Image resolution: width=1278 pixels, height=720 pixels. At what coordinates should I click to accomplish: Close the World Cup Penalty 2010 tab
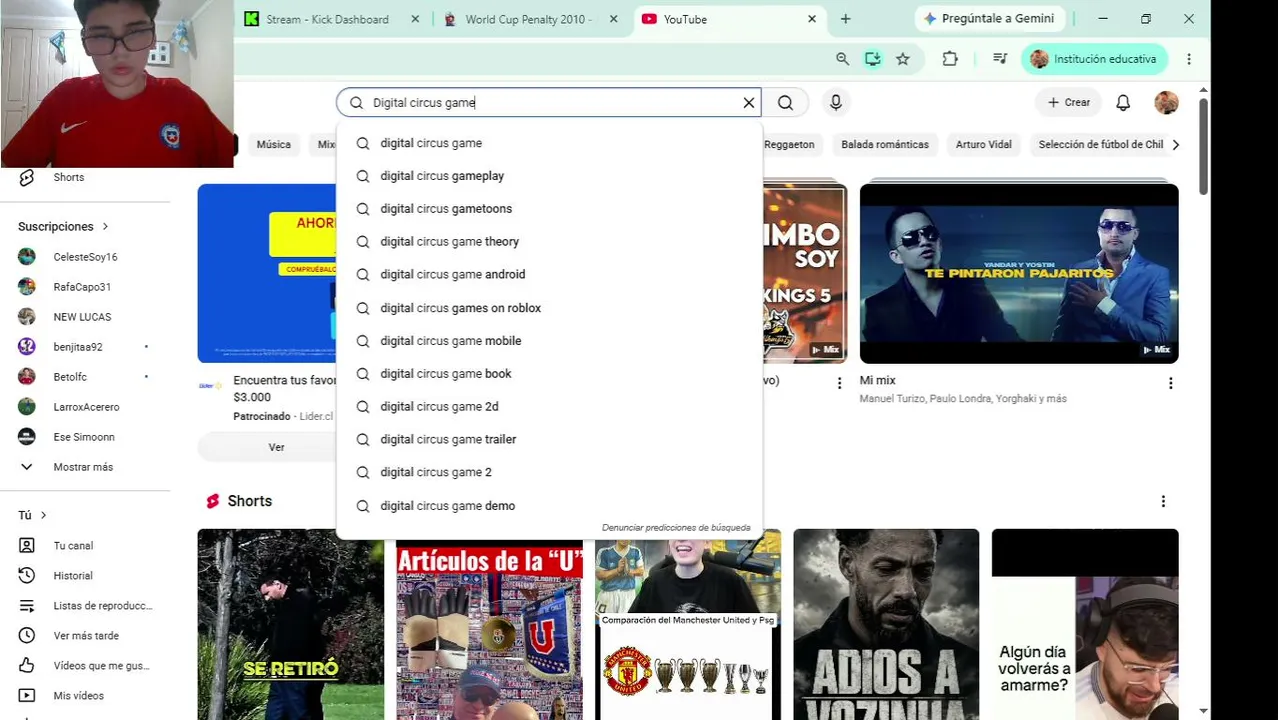coord(613,19)
